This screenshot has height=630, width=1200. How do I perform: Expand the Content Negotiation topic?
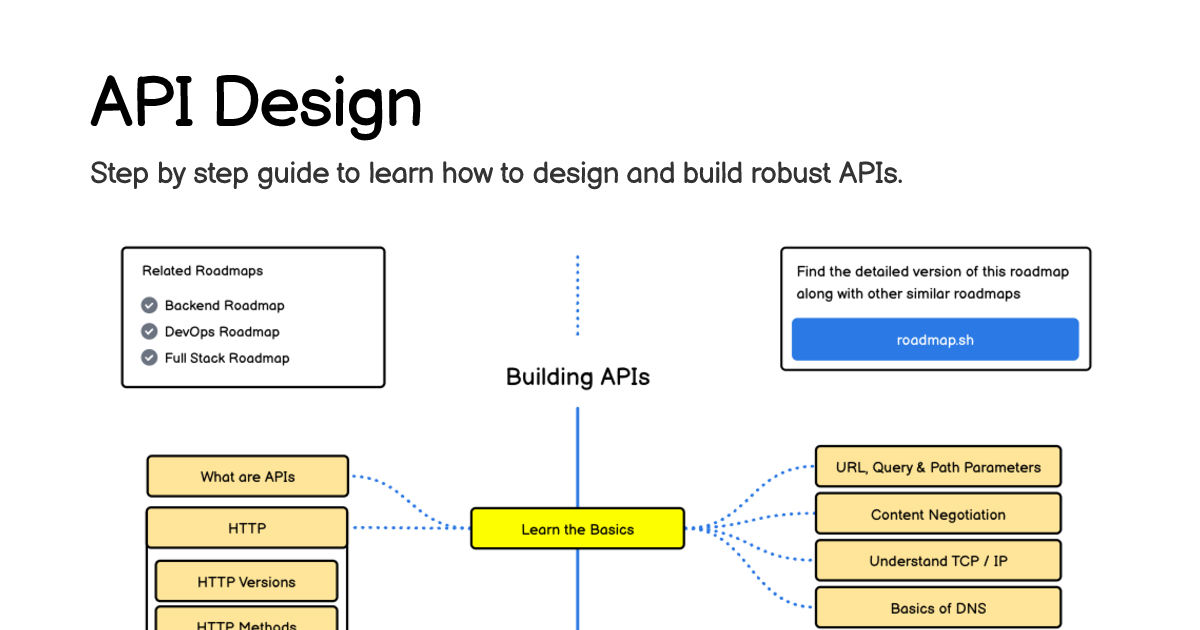937,514
